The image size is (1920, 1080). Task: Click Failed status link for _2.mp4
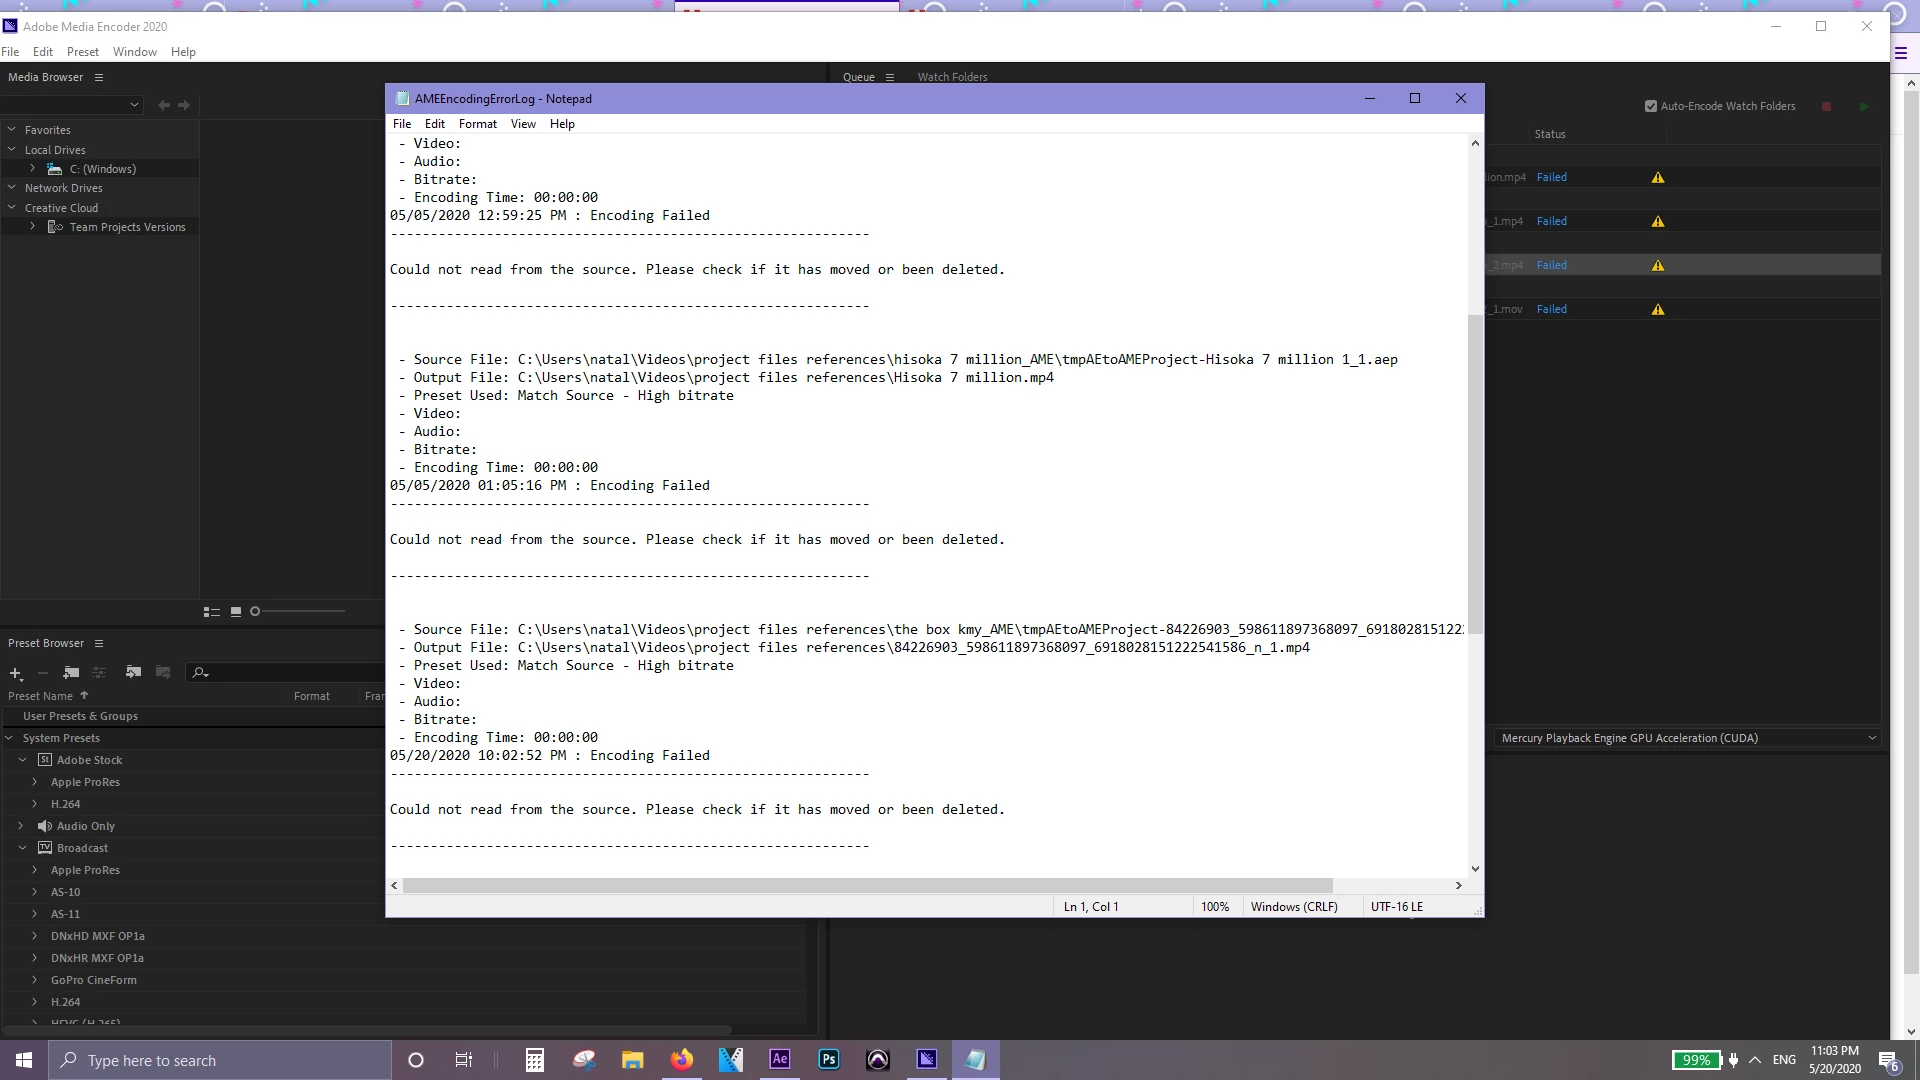1551,265
